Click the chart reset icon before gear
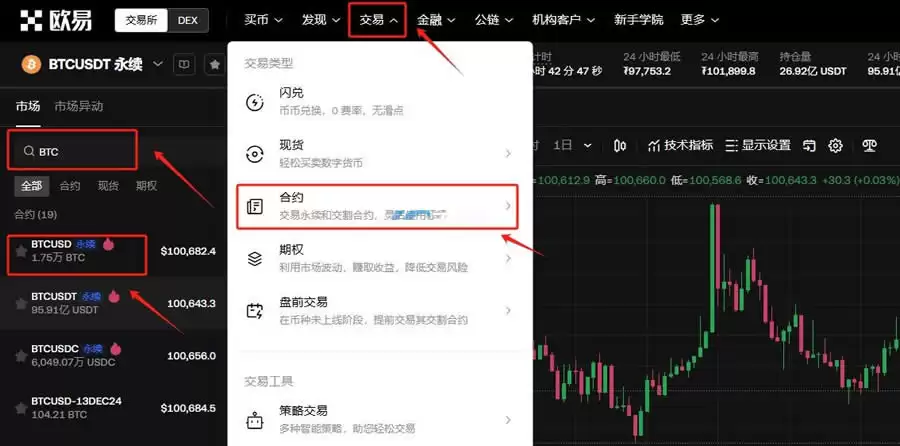Screen dimensions: 900x446 tap(809, 146)
